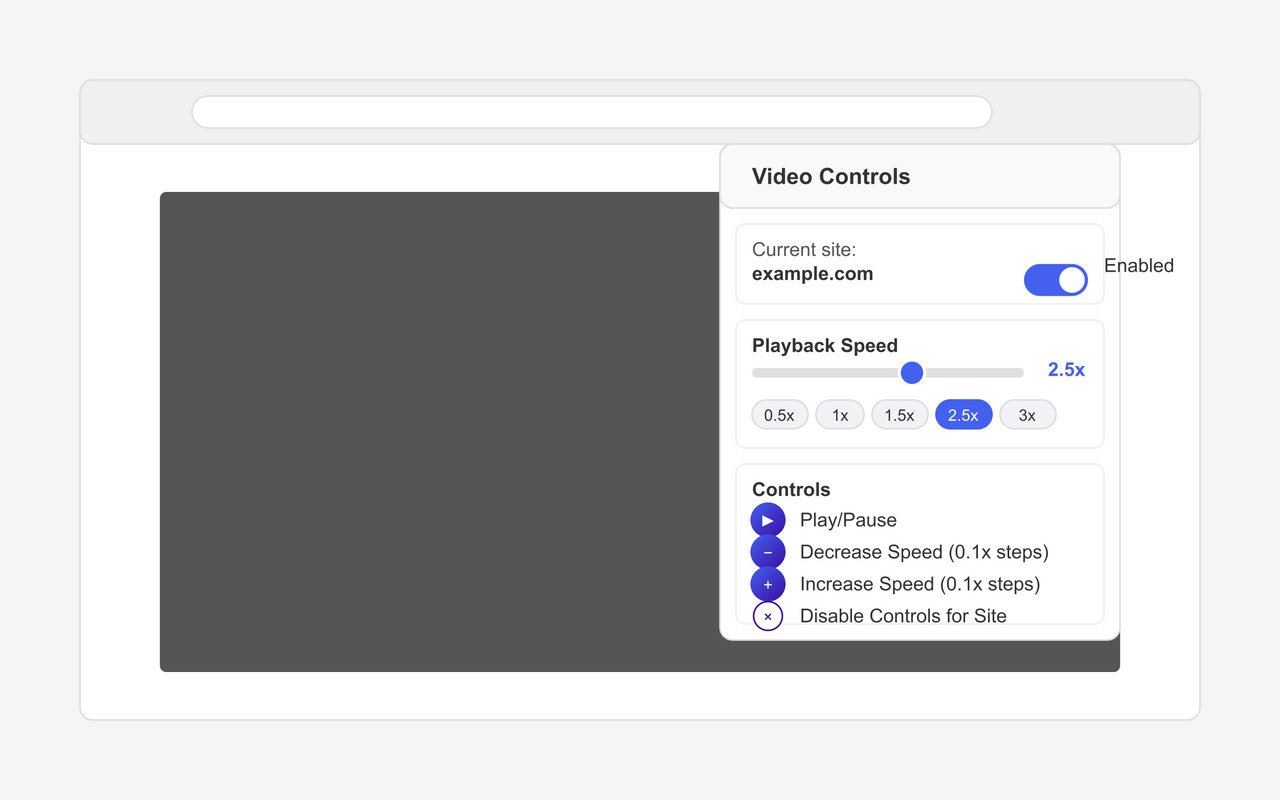Click the Increase Speed plus icon
The width and height of the screenshot is (1280, 800).
pyautogui.click(x=768, y=584)
